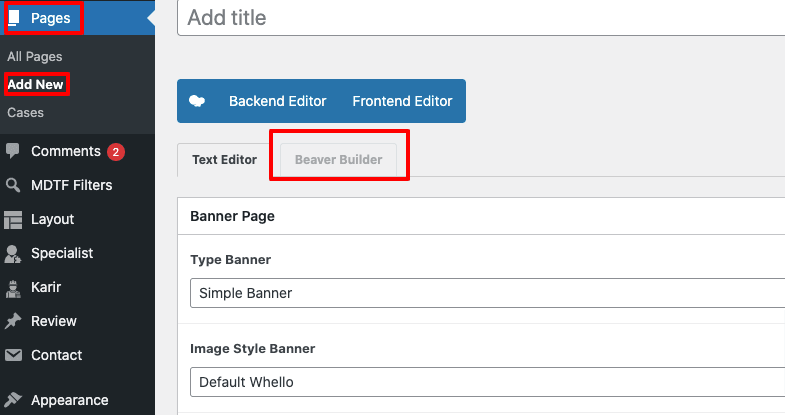
Task: Launch the Frontend Editor
Action: 402,101
